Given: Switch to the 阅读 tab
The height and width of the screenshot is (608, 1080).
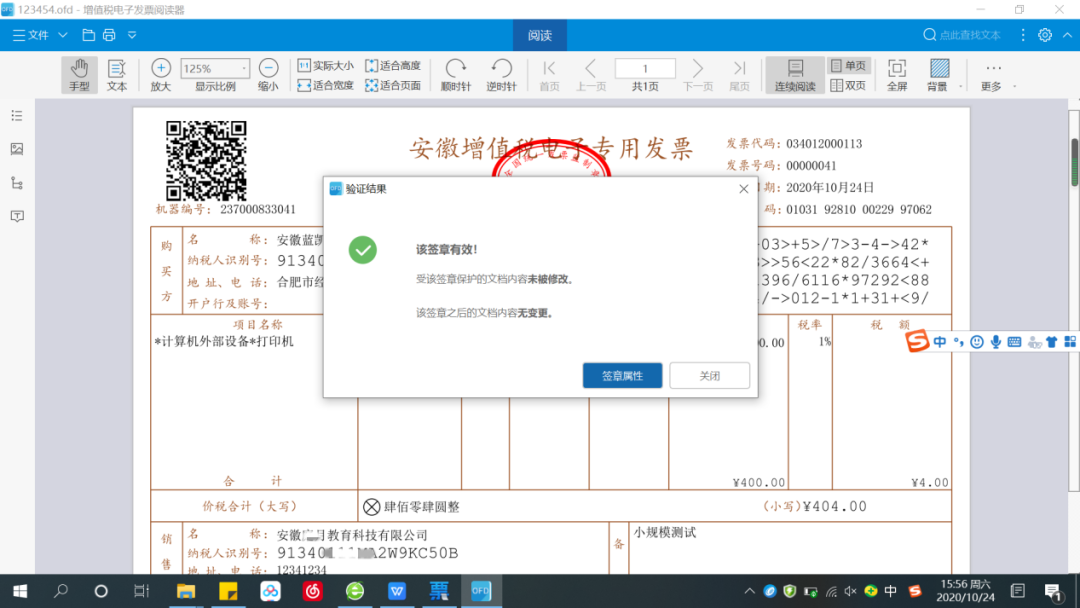Looking at the screenshot, I should pyautogui.click(x=540, y=35).
